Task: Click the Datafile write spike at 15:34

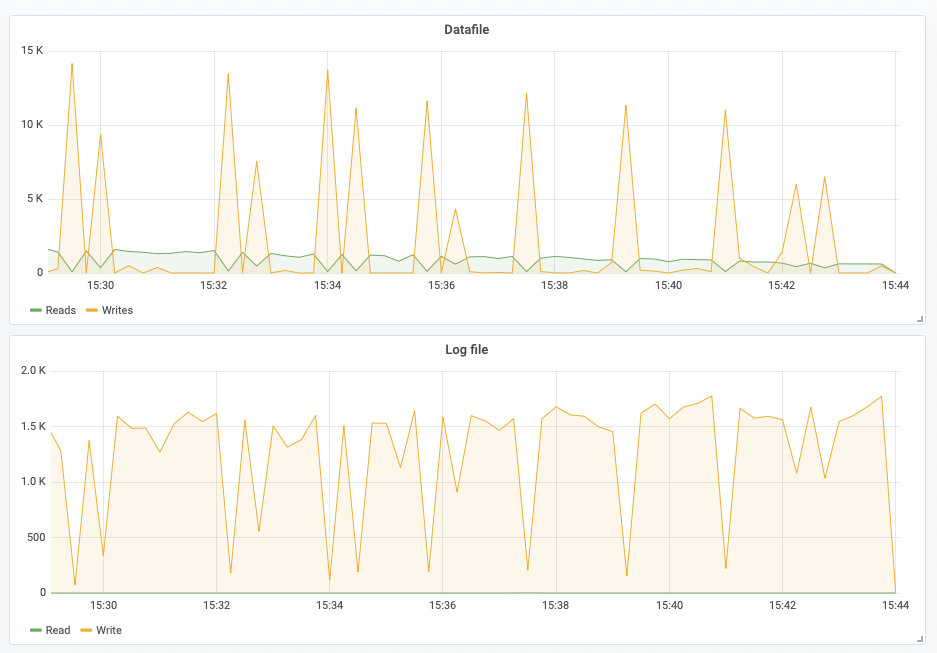Action: pyautogui.click(x=327, y=71)
